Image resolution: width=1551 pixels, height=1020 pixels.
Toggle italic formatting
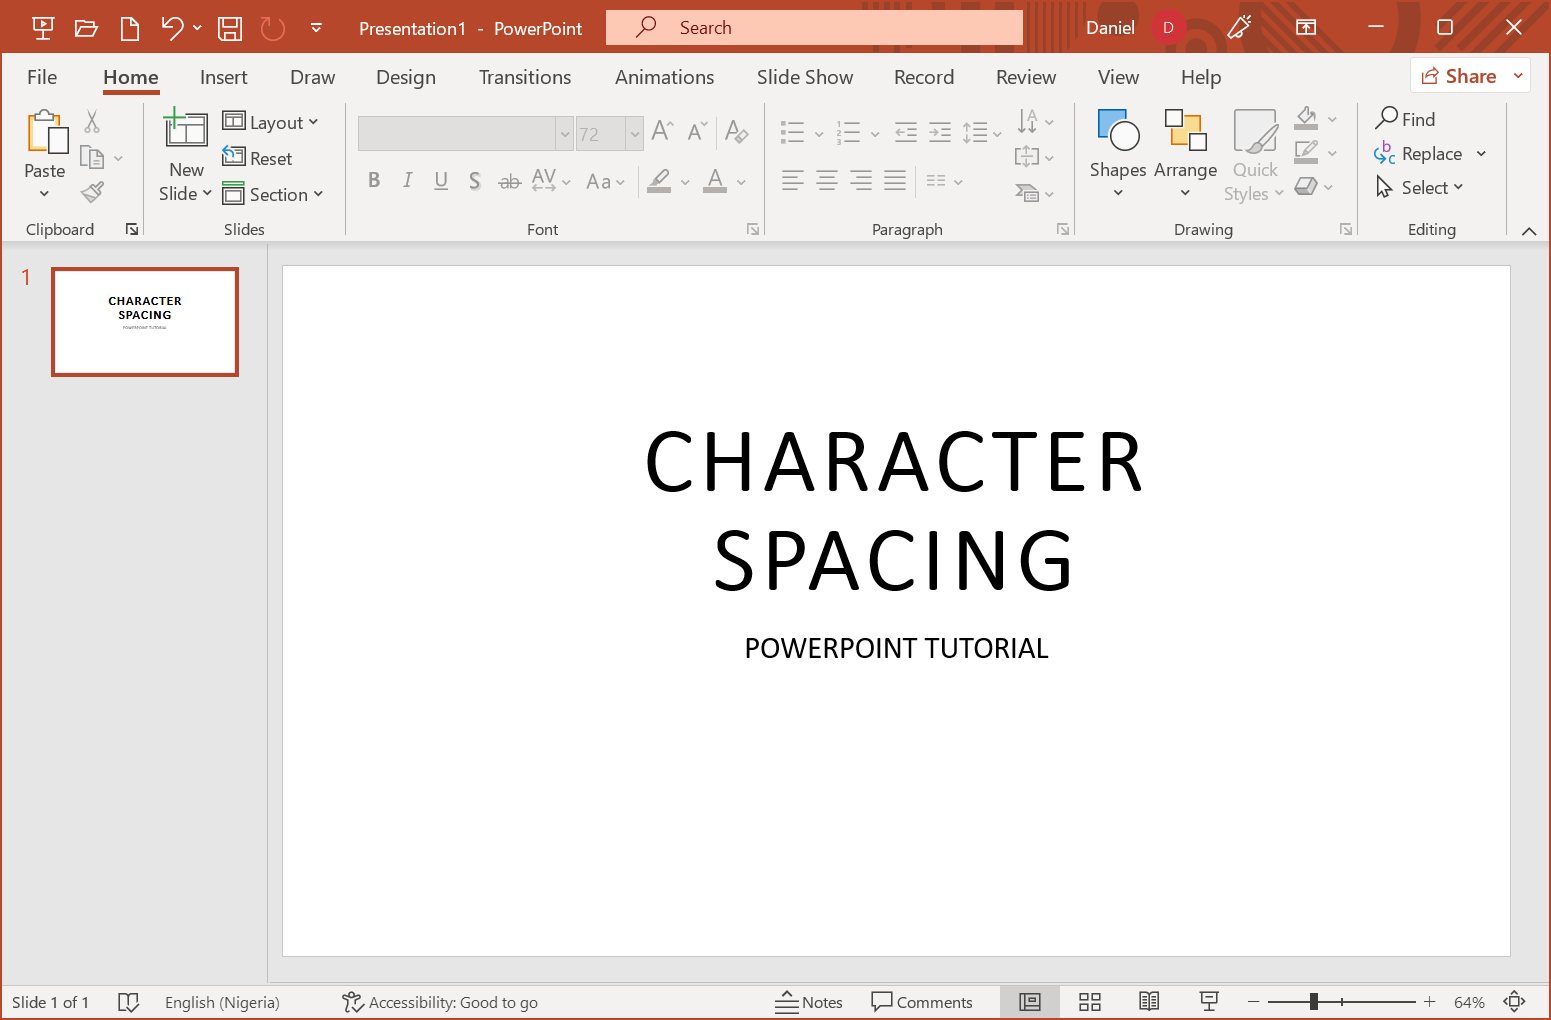click(407, 181)
